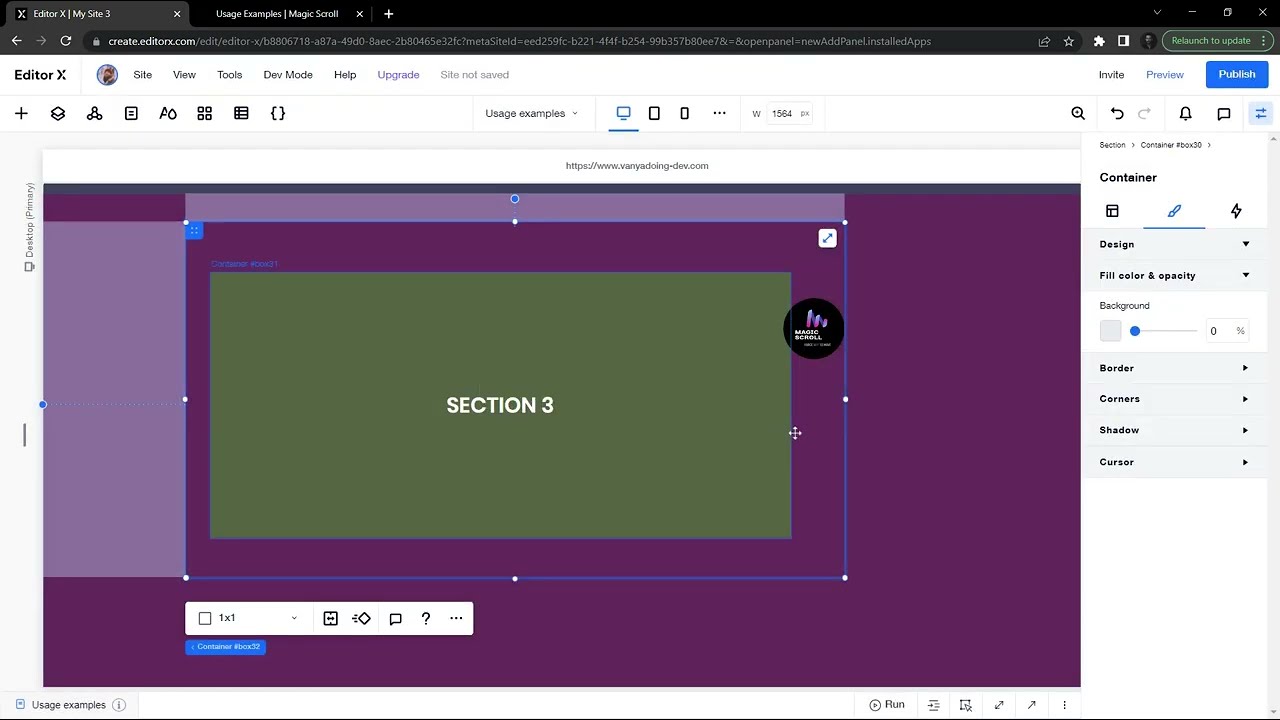Click the Run button
The height and width of the screenshot is (720, 1280).
(887, 705)
